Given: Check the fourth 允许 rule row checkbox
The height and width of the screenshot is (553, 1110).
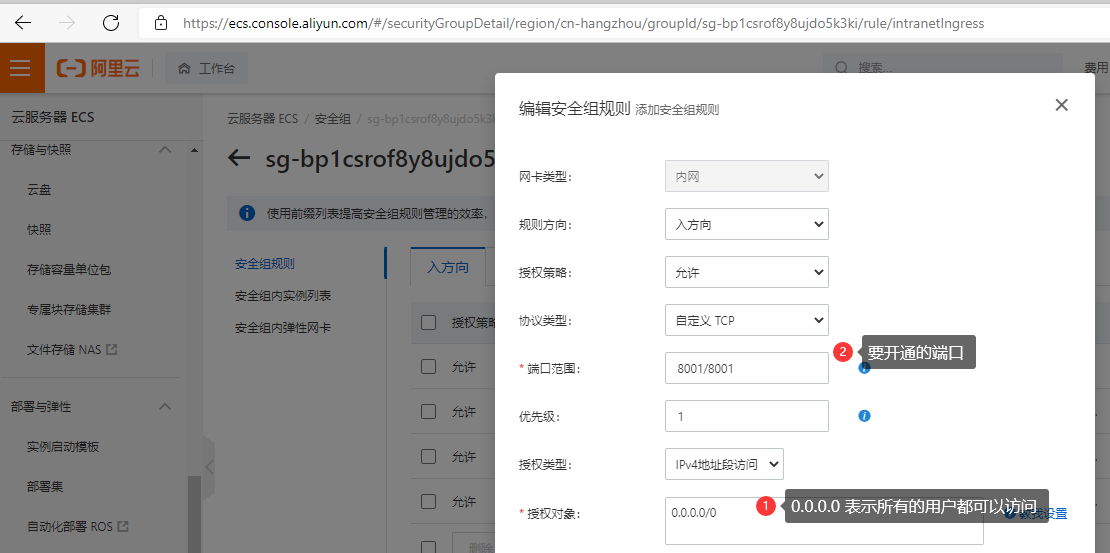Looking at the screenshot, I should (428, 501).
